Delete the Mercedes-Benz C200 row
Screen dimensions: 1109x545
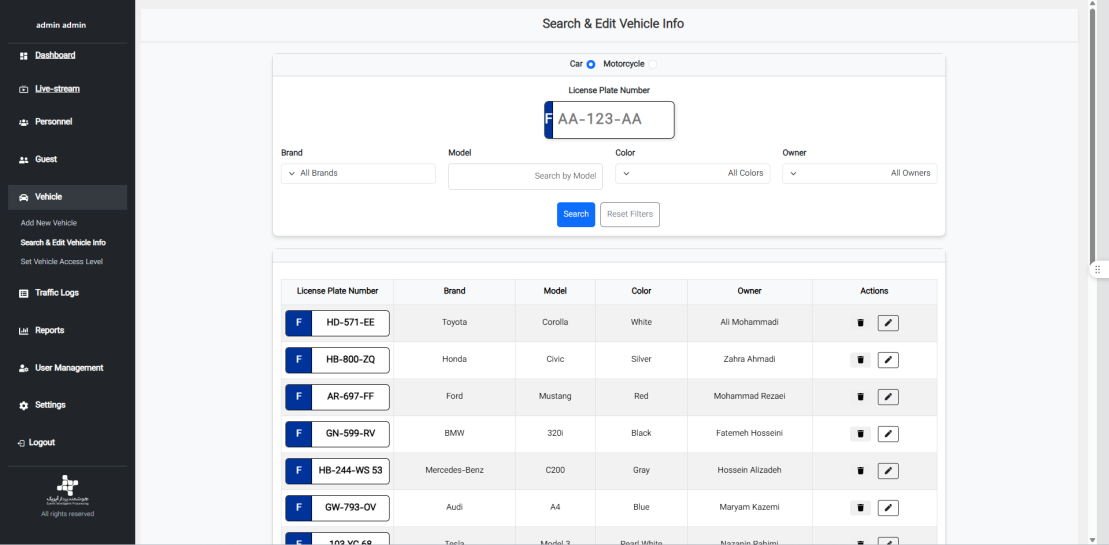860,471
